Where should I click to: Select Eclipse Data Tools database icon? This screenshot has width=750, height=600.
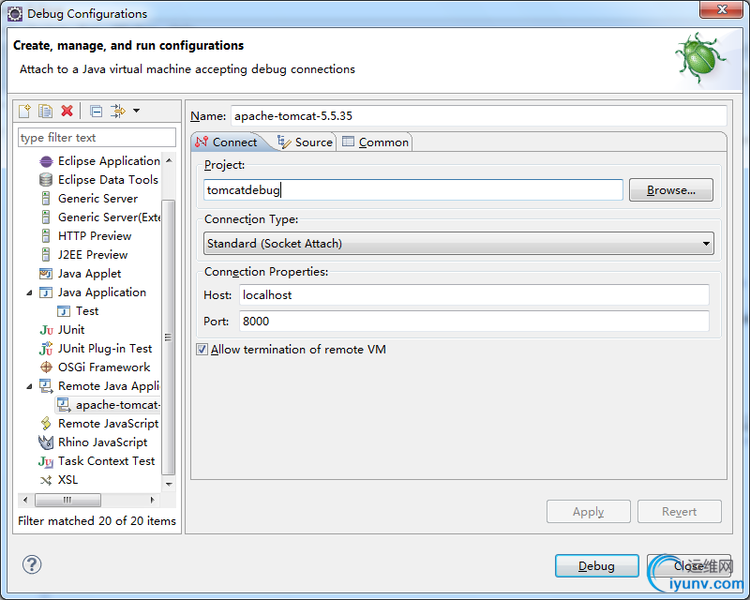coord(46,180)
